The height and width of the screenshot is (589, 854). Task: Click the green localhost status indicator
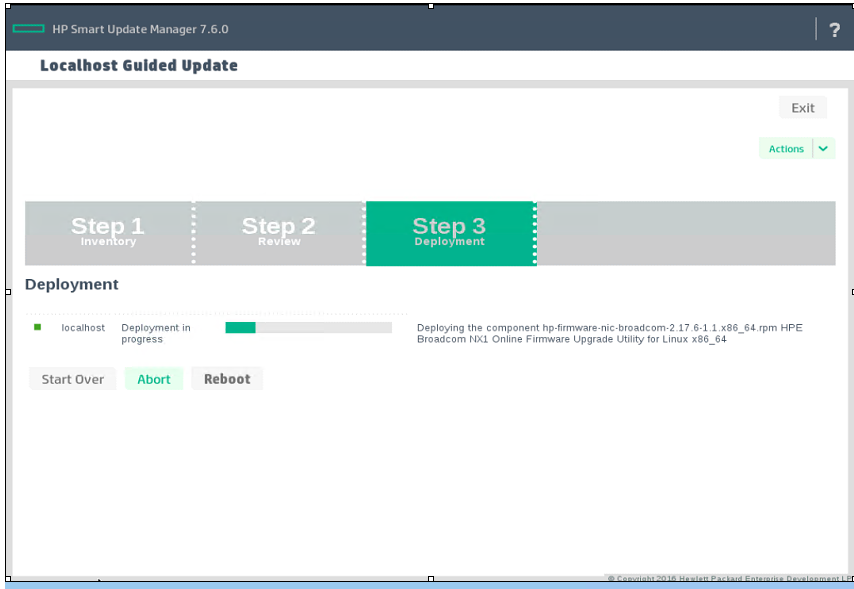(38, 327)
